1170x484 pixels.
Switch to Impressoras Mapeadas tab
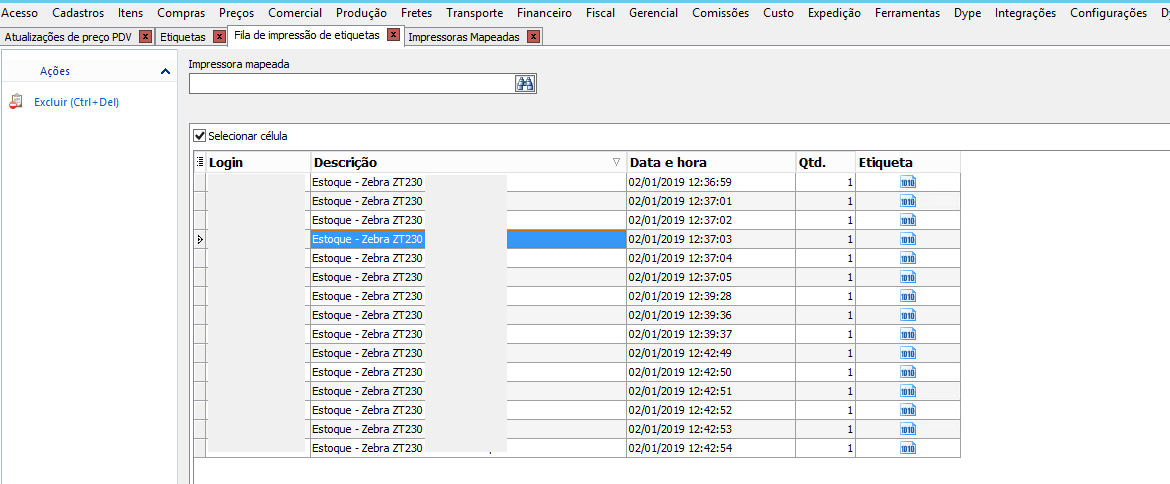[464, 37]
